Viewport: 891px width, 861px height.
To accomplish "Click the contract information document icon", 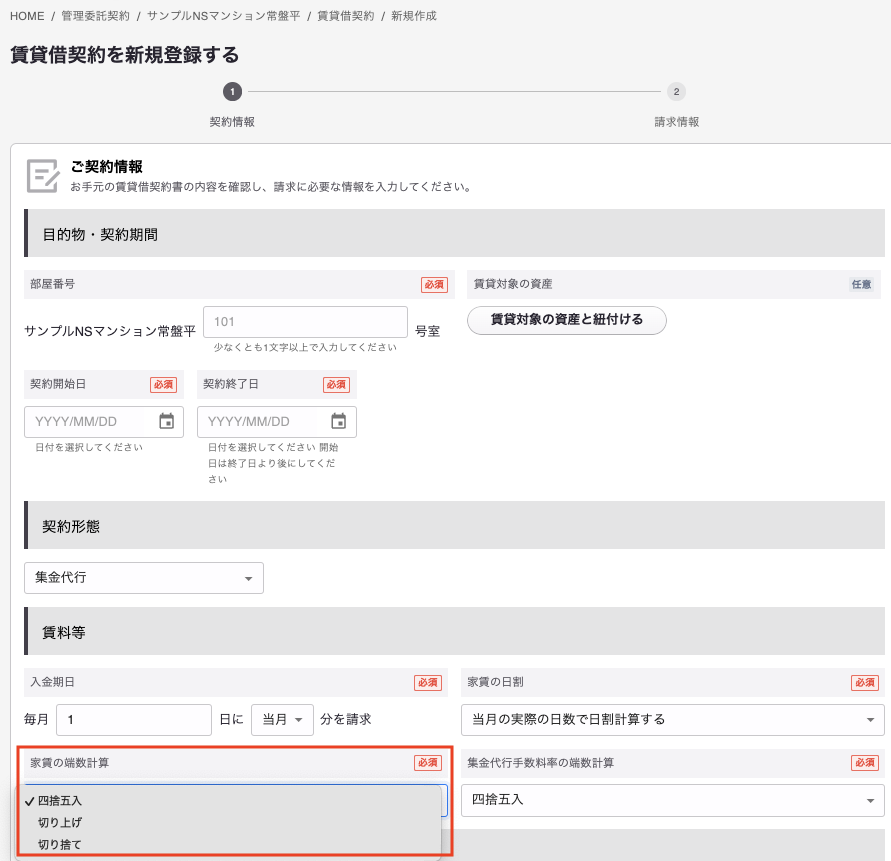I will (42, 176).
